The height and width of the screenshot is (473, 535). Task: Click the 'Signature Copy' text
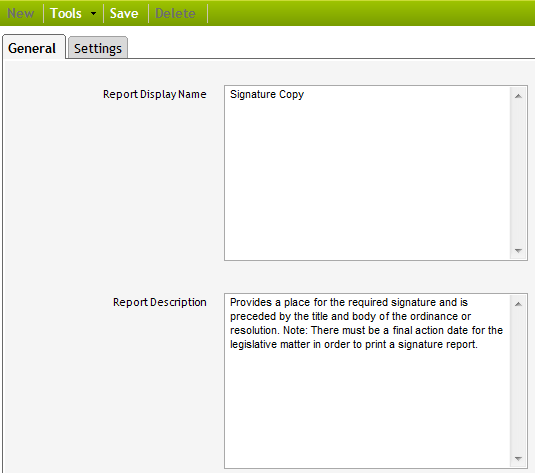click(267, 94)
